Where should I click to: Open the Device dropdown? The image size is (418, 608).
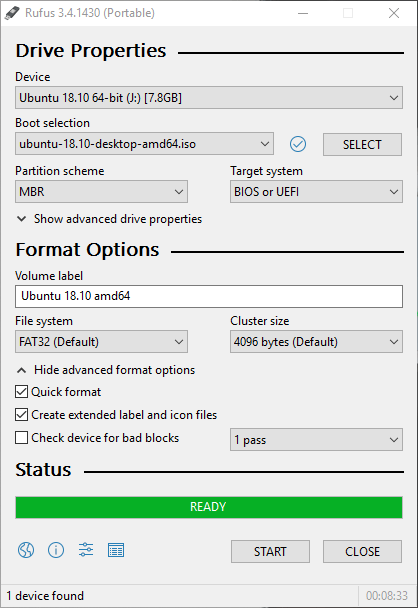pos(209,98)
